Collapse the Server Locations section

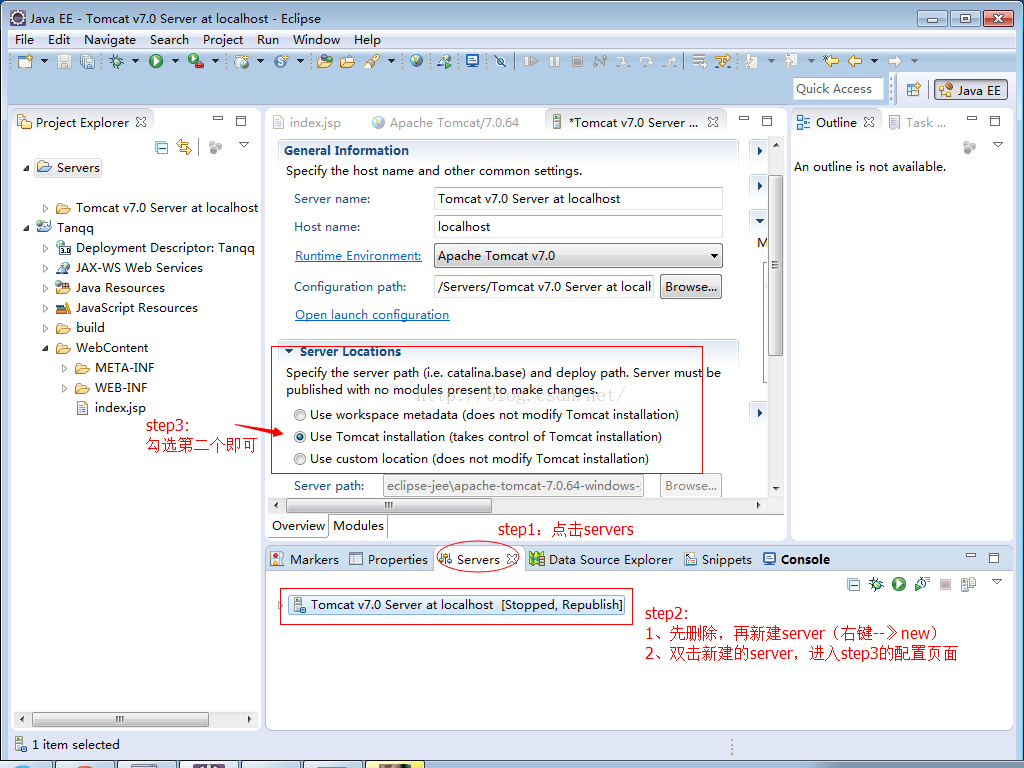(x=289, y=352)
